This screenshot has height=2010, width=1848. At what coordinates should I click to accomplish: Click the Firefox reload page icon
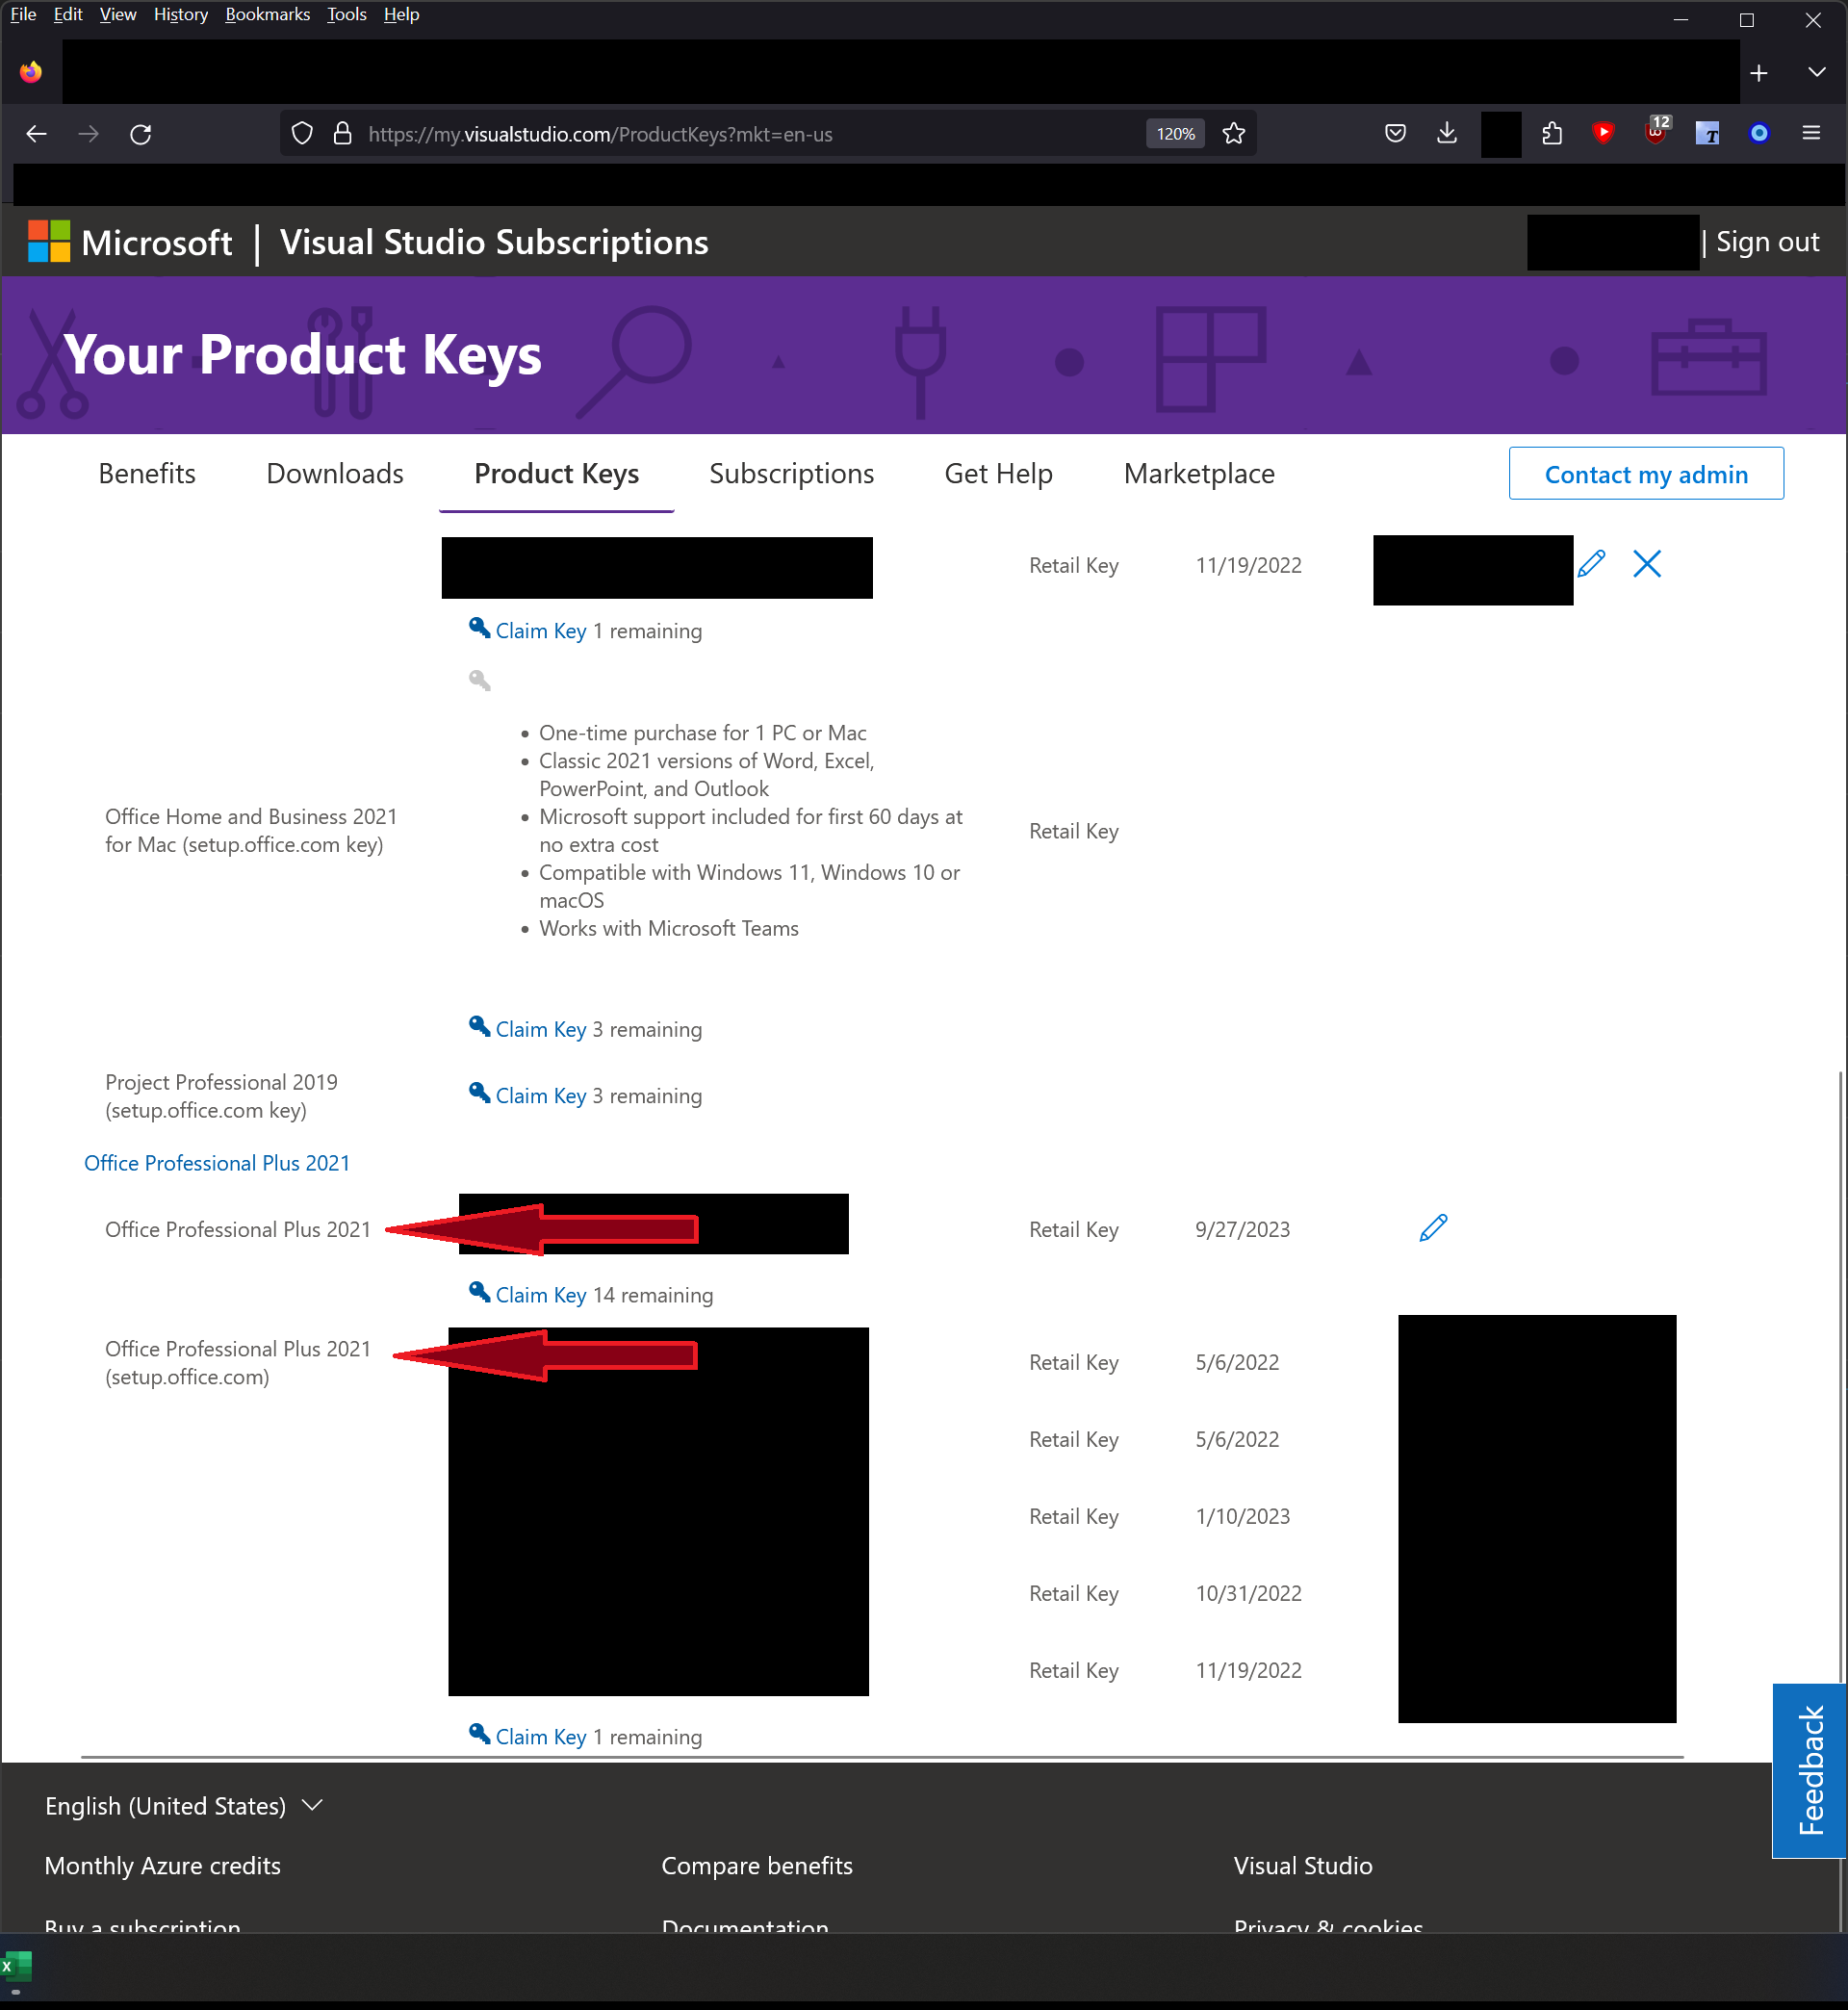click(x=141, y=134)
